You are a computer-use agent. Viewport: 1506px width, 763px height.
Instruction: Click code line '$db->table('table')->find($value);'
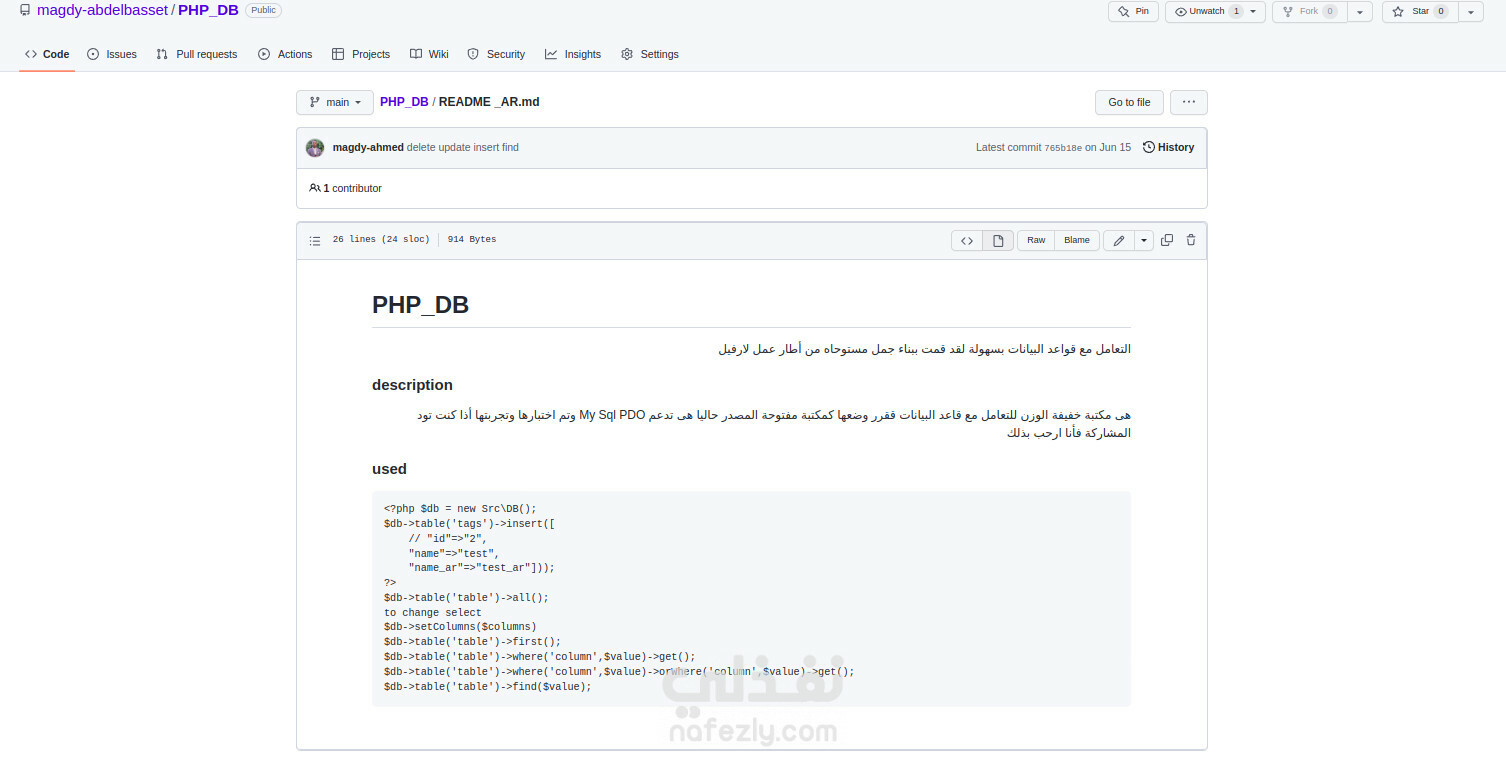[488, 687]
